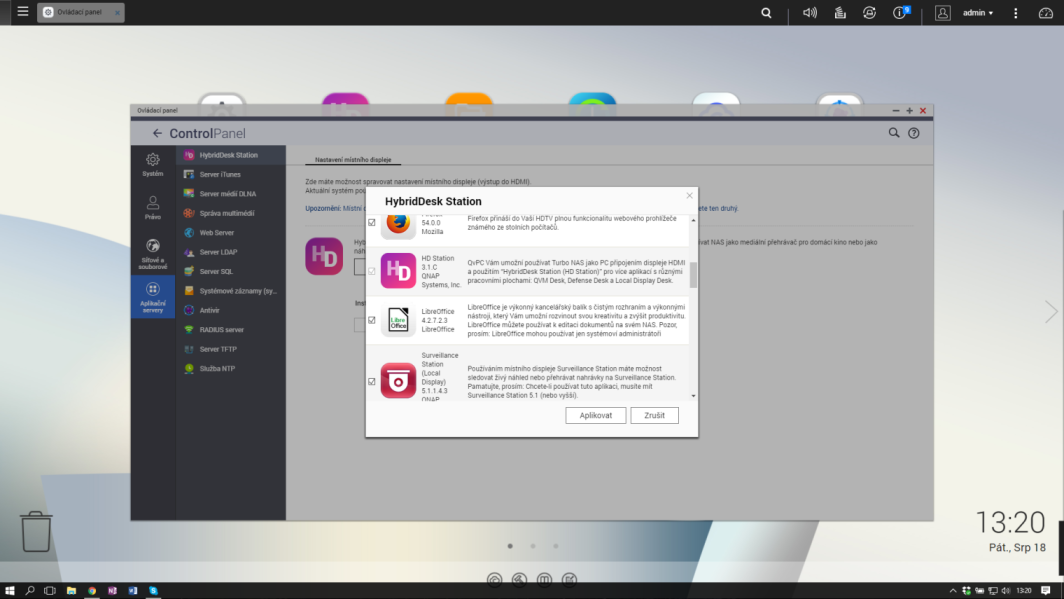Select Web Server in the sidebar list
The image size is (1064, 599).
216,233
